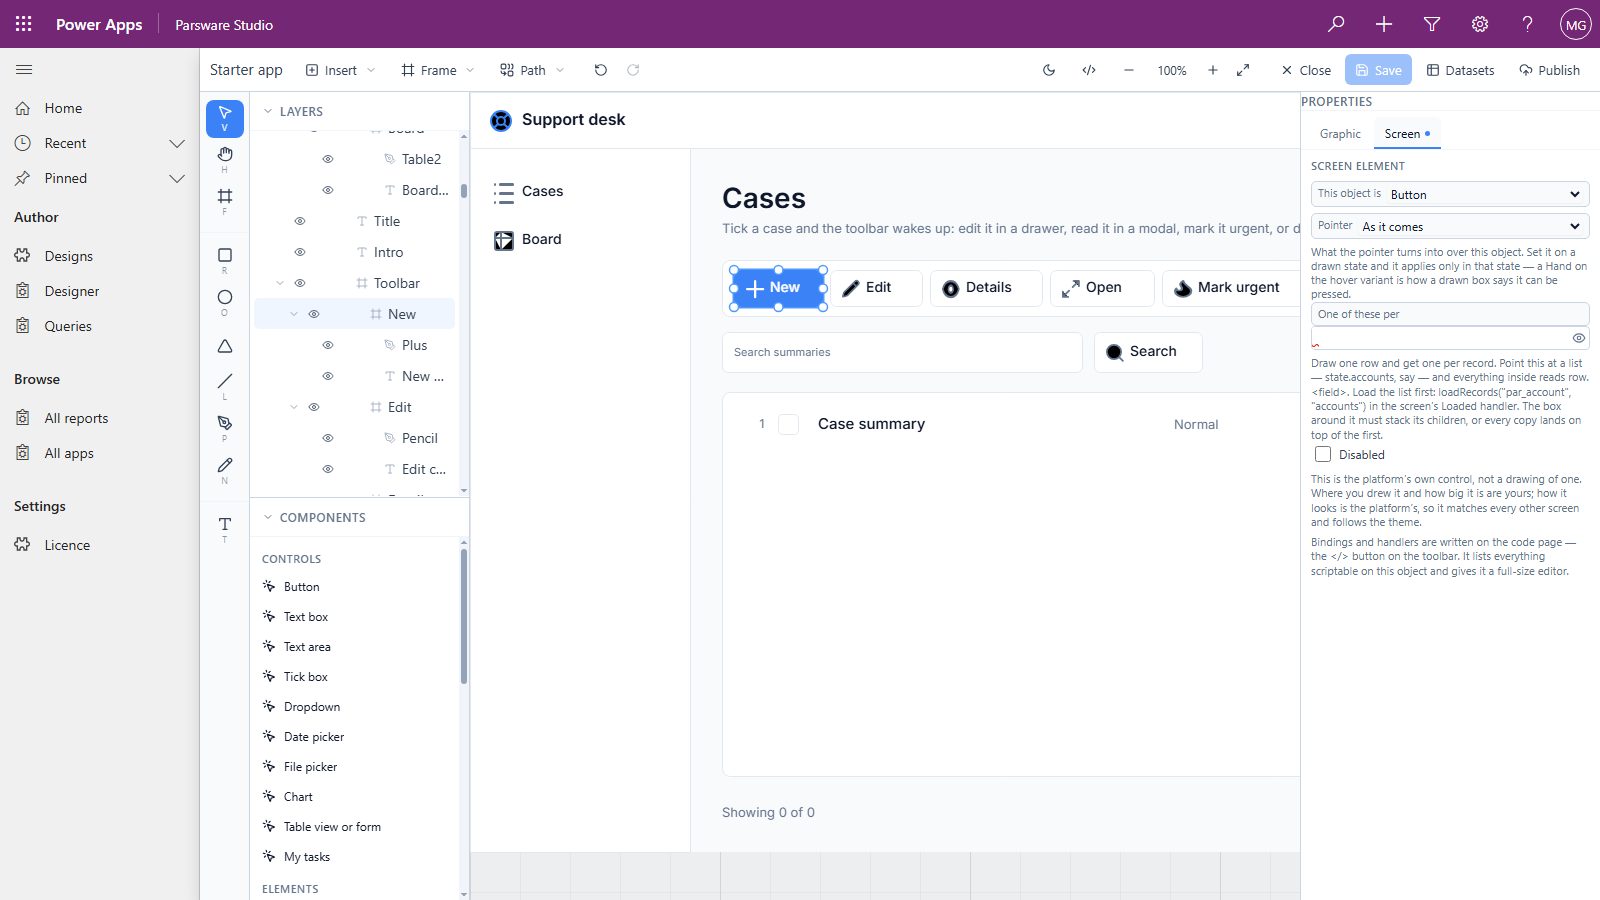Viewport: 1600px width, 900px height.
Task: Select the frame (F) tool in the toolbox
Action: (225, 201)
